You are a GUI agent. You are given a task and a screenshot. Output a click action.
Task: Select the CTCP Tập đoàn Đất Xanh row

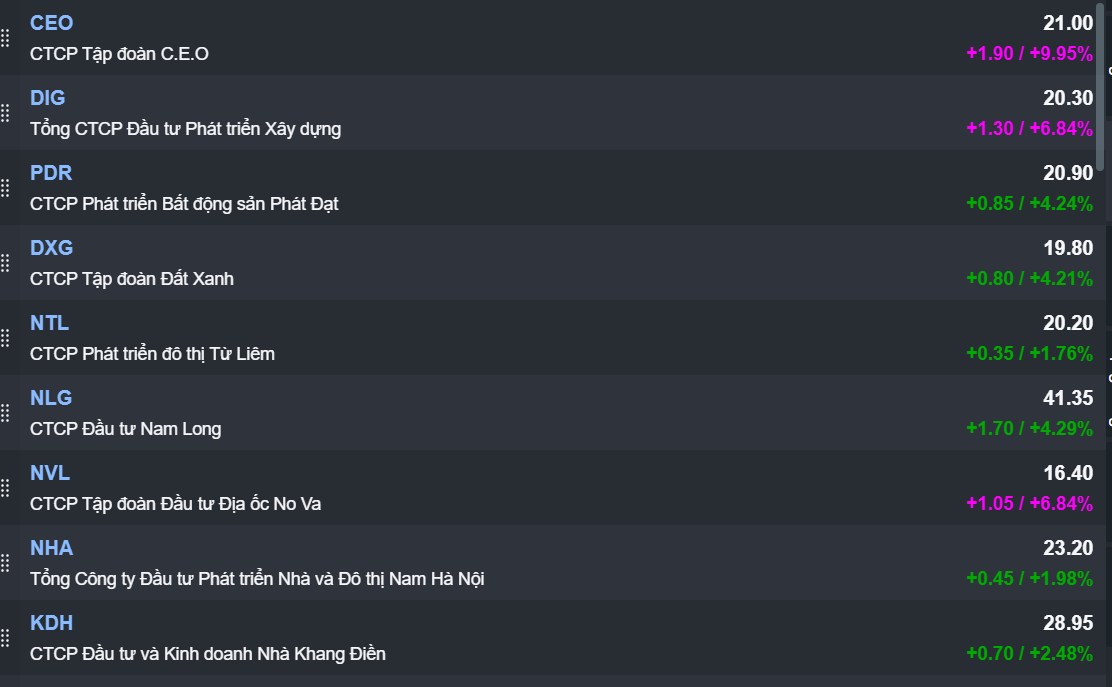pyautogui.click(x=132, y=279)
